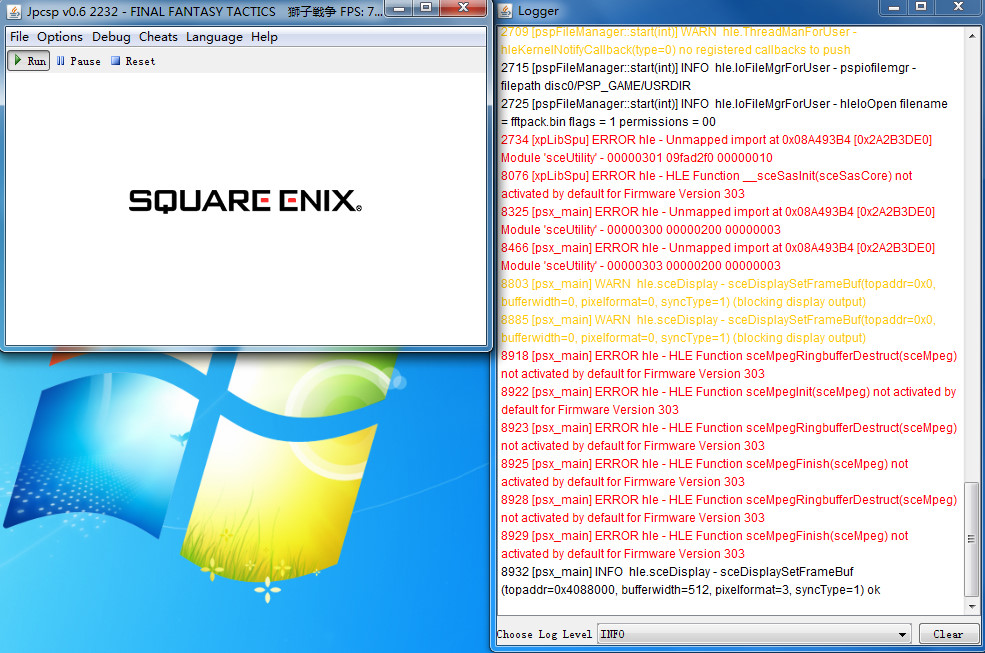Maximize the Logger window
This screenshot has width=985, height=653.
921,8
